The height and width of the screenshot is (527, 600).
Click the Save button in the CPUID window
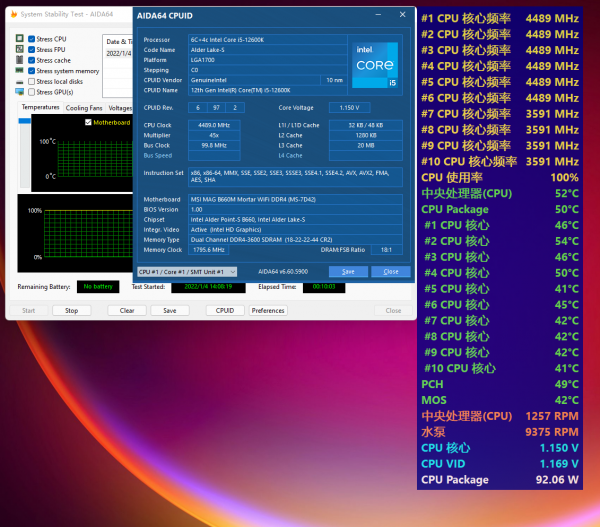(348, 272)
